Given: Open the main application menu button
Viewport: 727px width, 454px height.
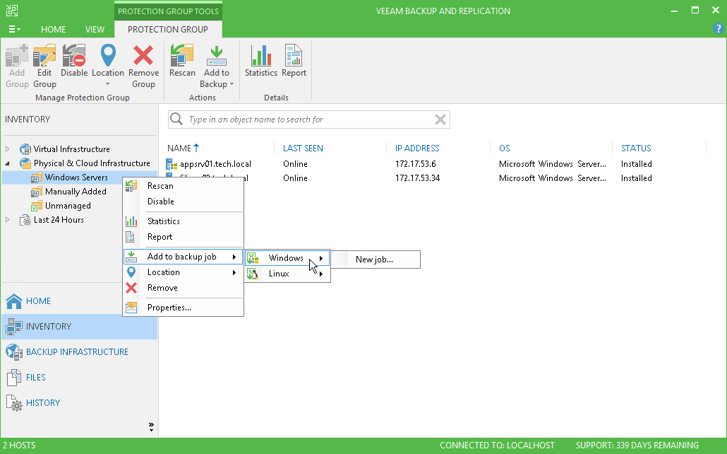Looking at the screenshot, I should [x=14, y=29].
